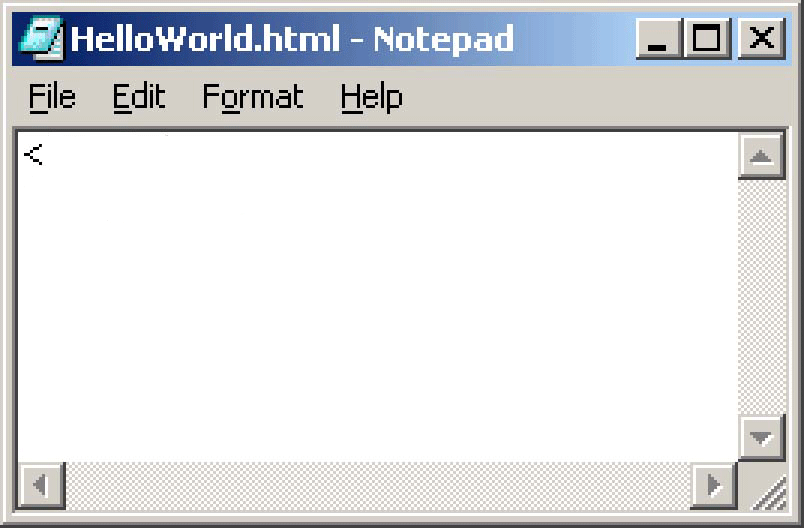The width and height of the screenshot is (804, 528).
Task: Click the vertical scrollbar down arrow
Action: [x=761, y=438]
